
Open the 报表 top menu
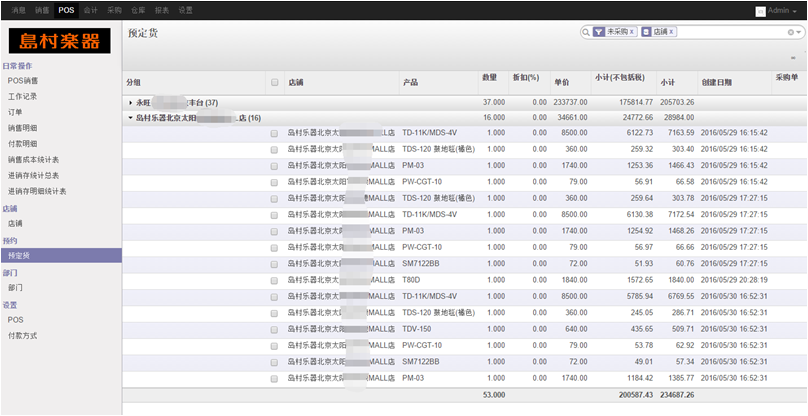[162, 10]
